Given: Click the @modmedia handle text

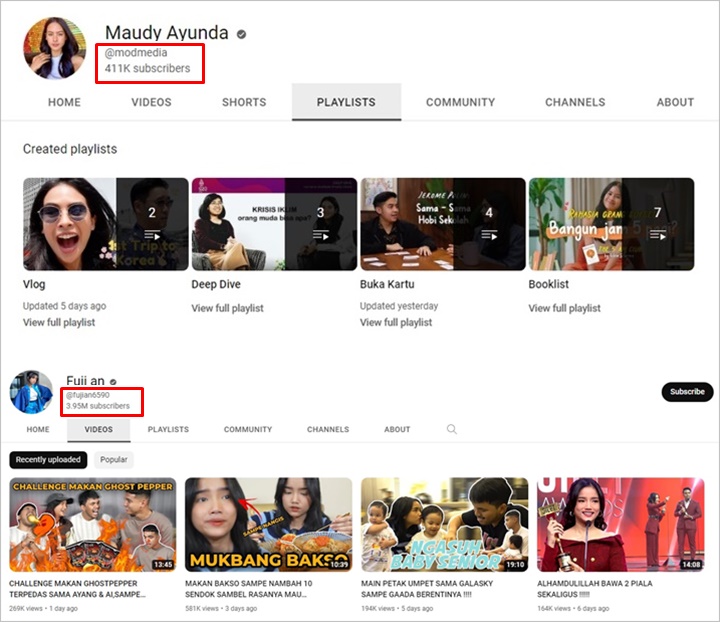Looking at the screenshot, I should point(136,53).
